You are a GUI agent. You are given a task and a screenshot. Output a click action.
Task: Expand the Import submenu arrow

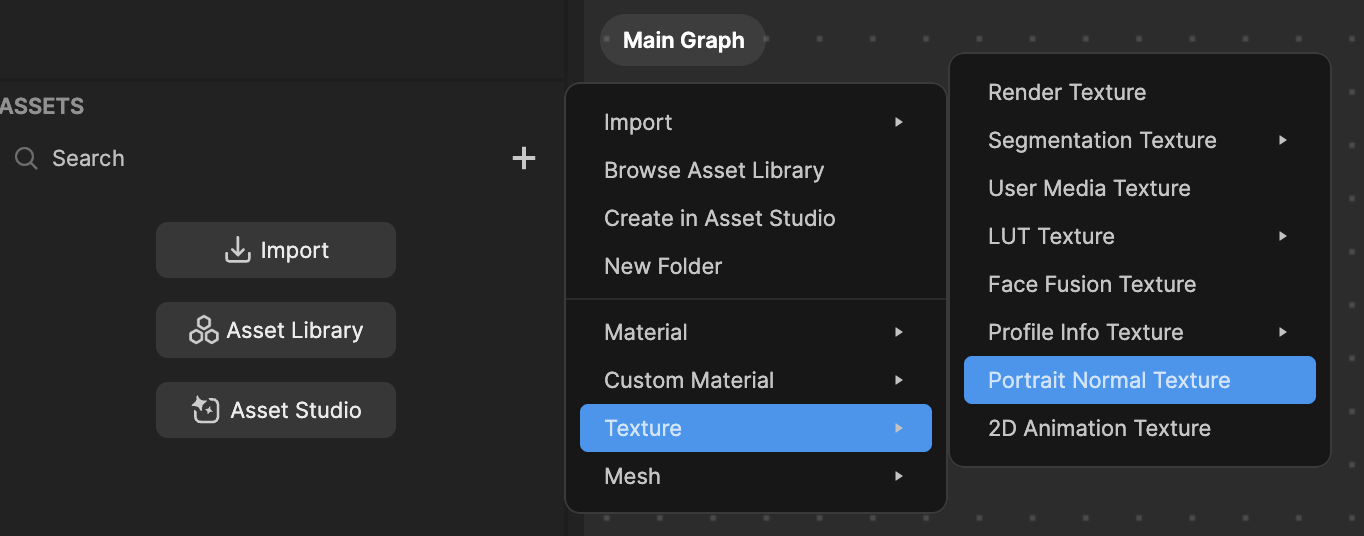click(x=899, y=122)
